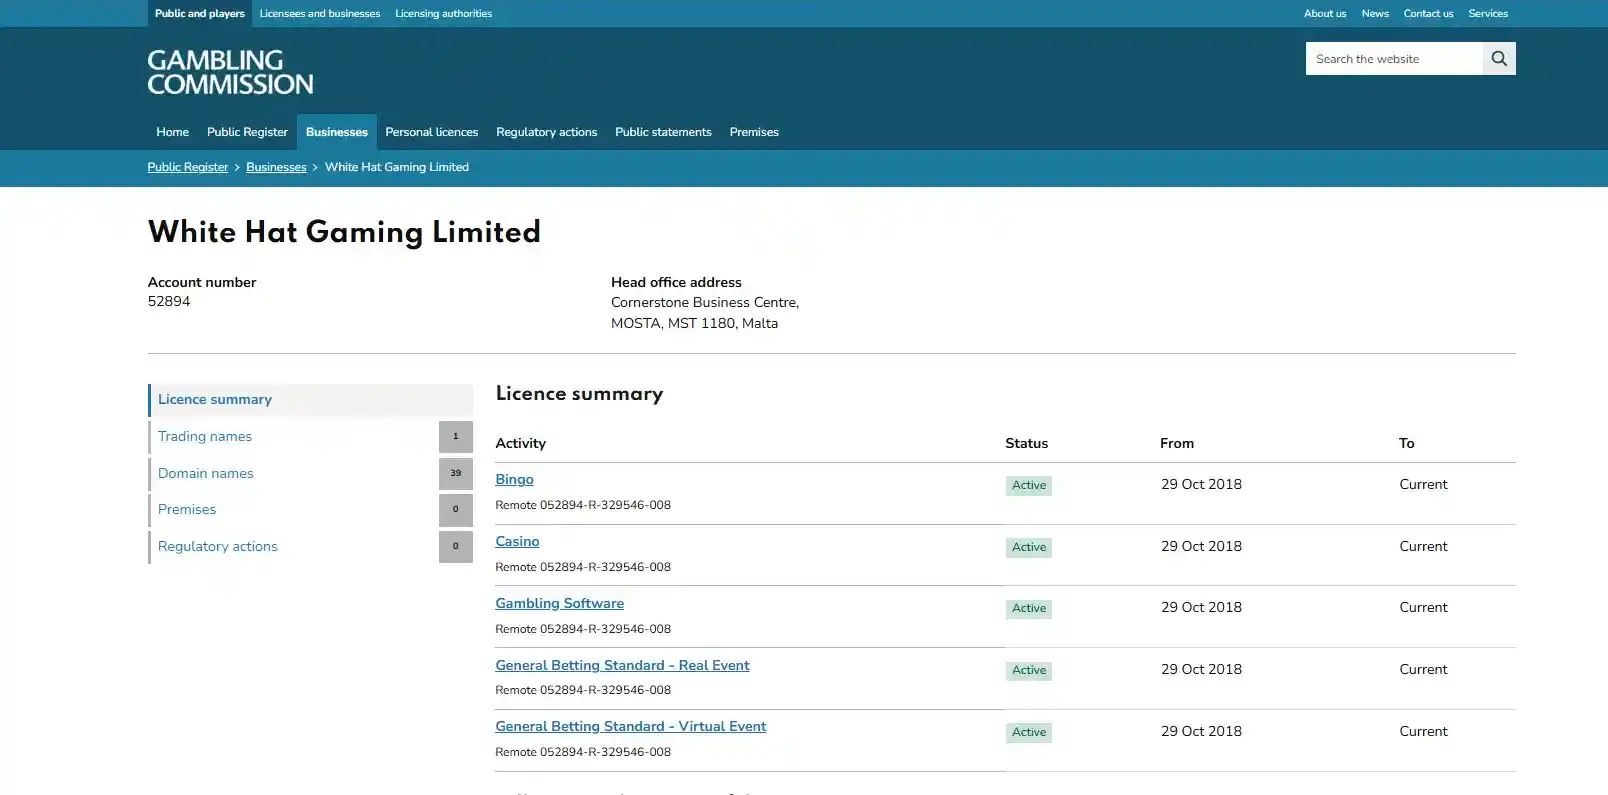Switch to Licensees and businesses tab
Viewport: 1608px width, 795px height.
[x=320, y=13]
